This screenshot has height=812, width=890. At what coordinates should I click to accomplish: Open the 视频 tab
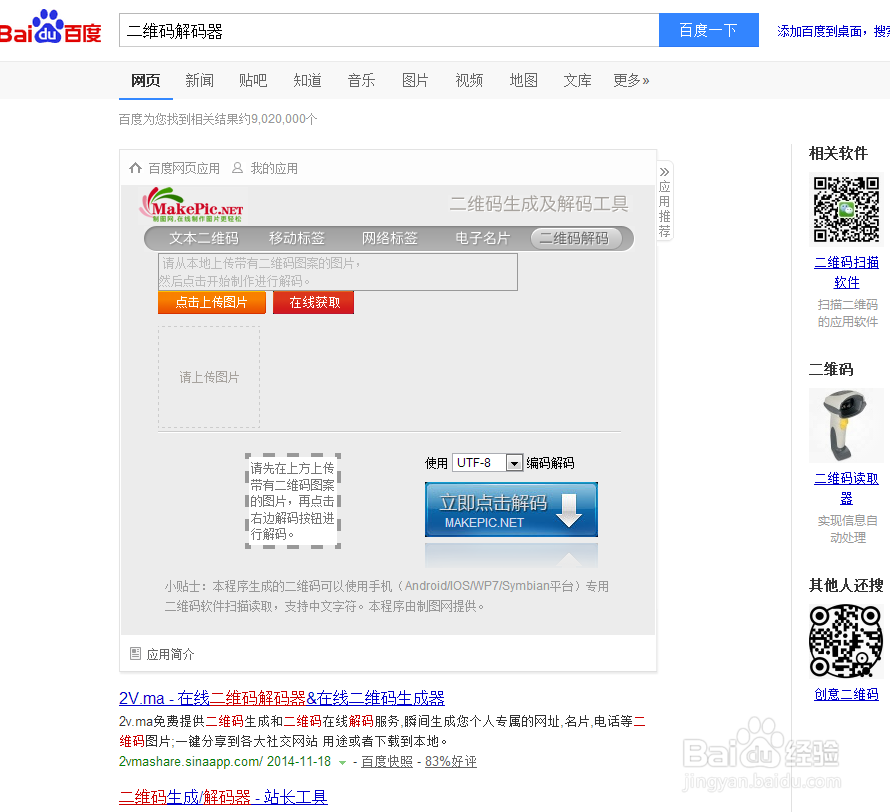(469, 81)
